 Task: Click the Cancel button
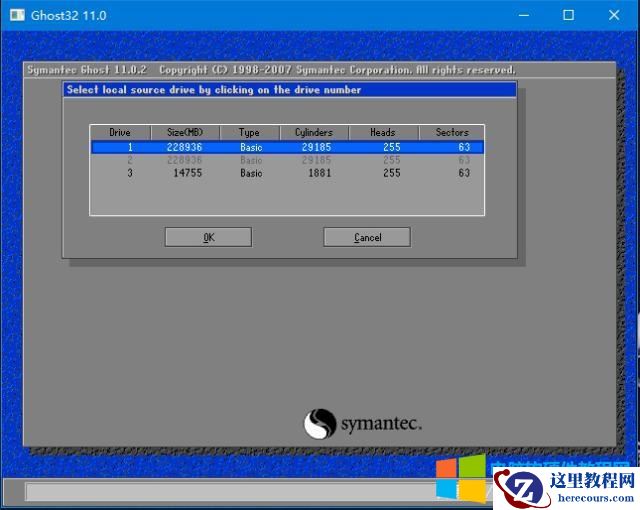[x=367, y=237]
